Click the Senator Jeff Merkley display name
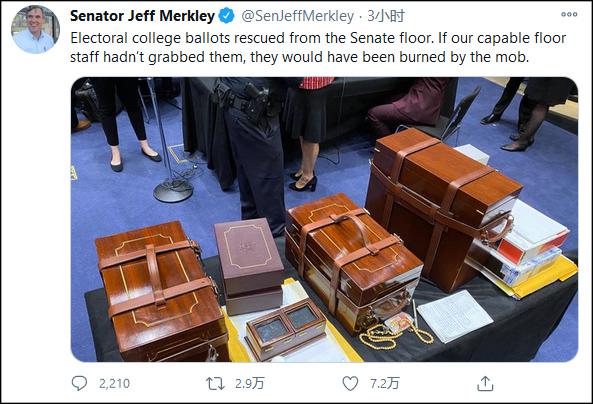The image size is (593, 404). click(143, 16)
